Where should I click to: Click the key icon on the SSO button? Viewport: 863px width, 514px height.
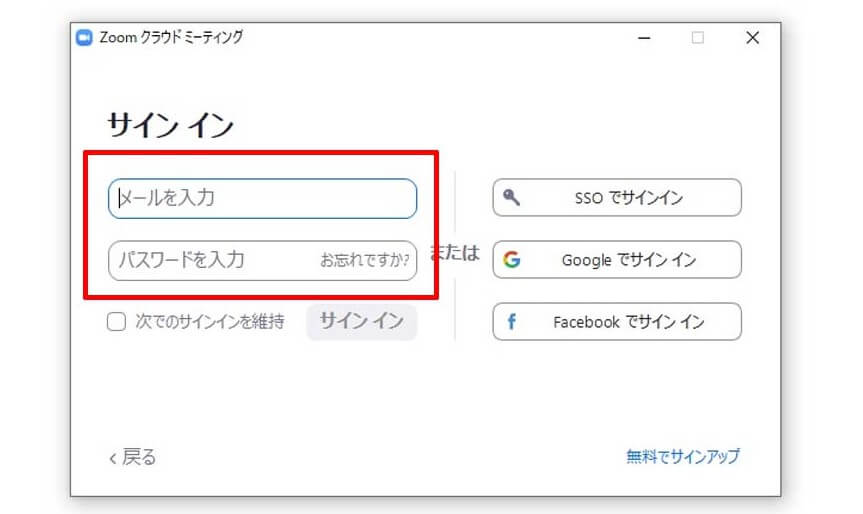tap(511, 197)
